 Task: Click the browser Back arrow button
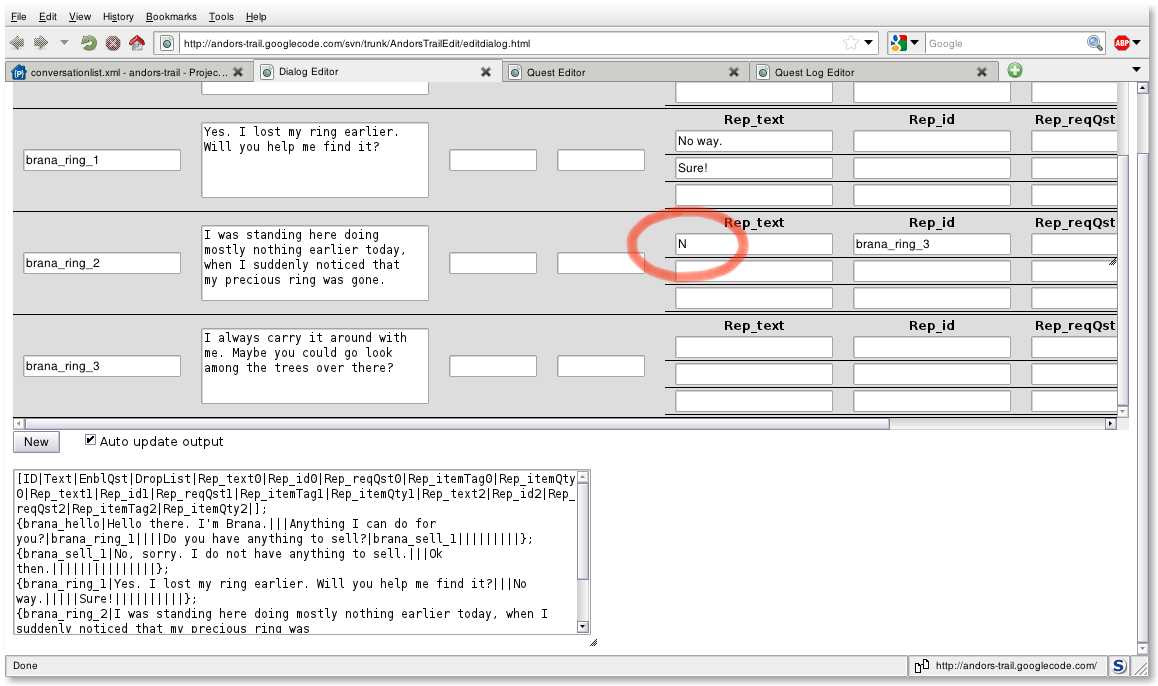pos(16,43)
